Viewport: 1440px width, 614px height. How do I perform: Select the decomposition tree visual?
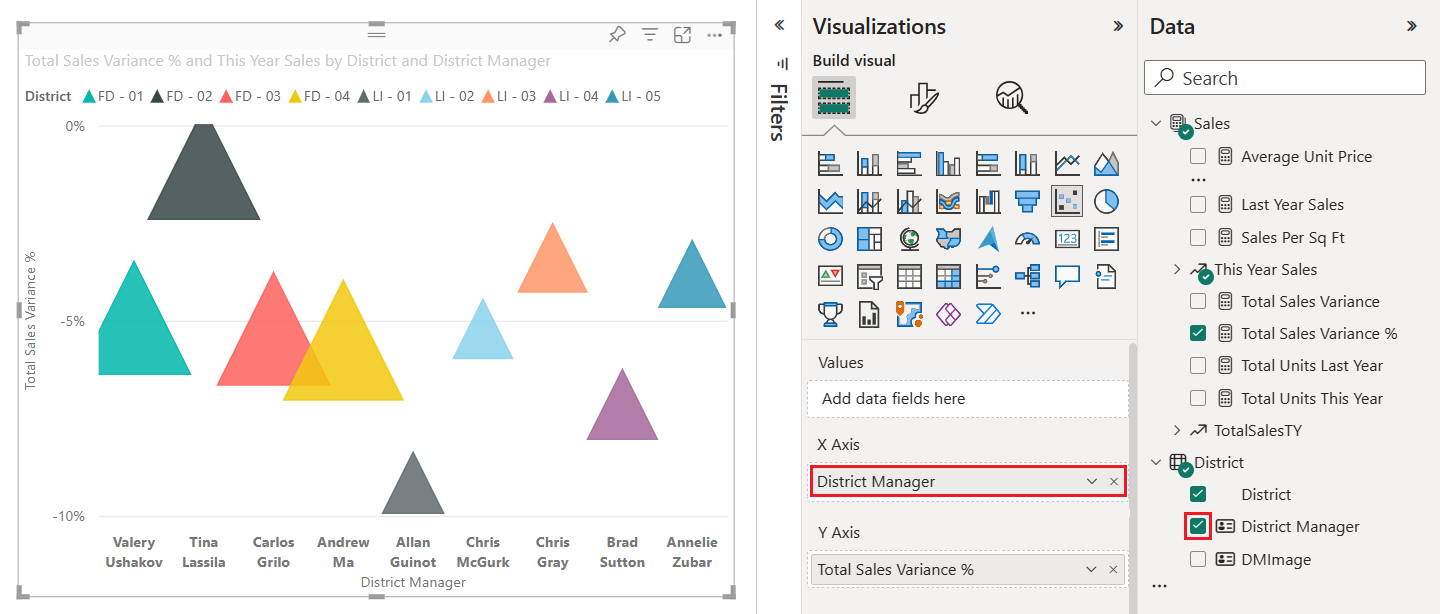point(1027,276)
